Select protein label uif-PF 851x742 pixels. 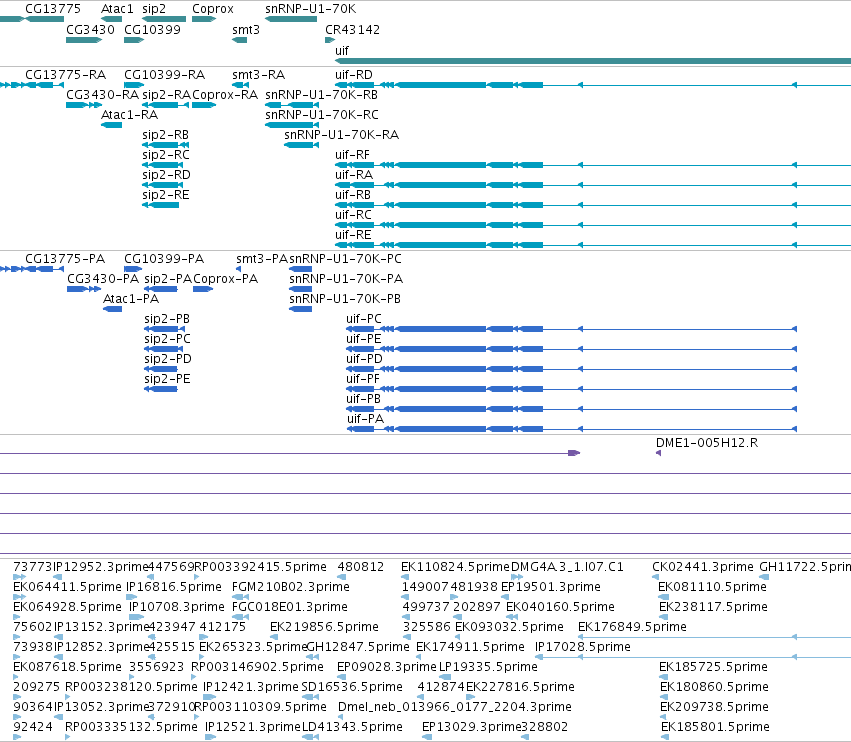click(363, 379)
